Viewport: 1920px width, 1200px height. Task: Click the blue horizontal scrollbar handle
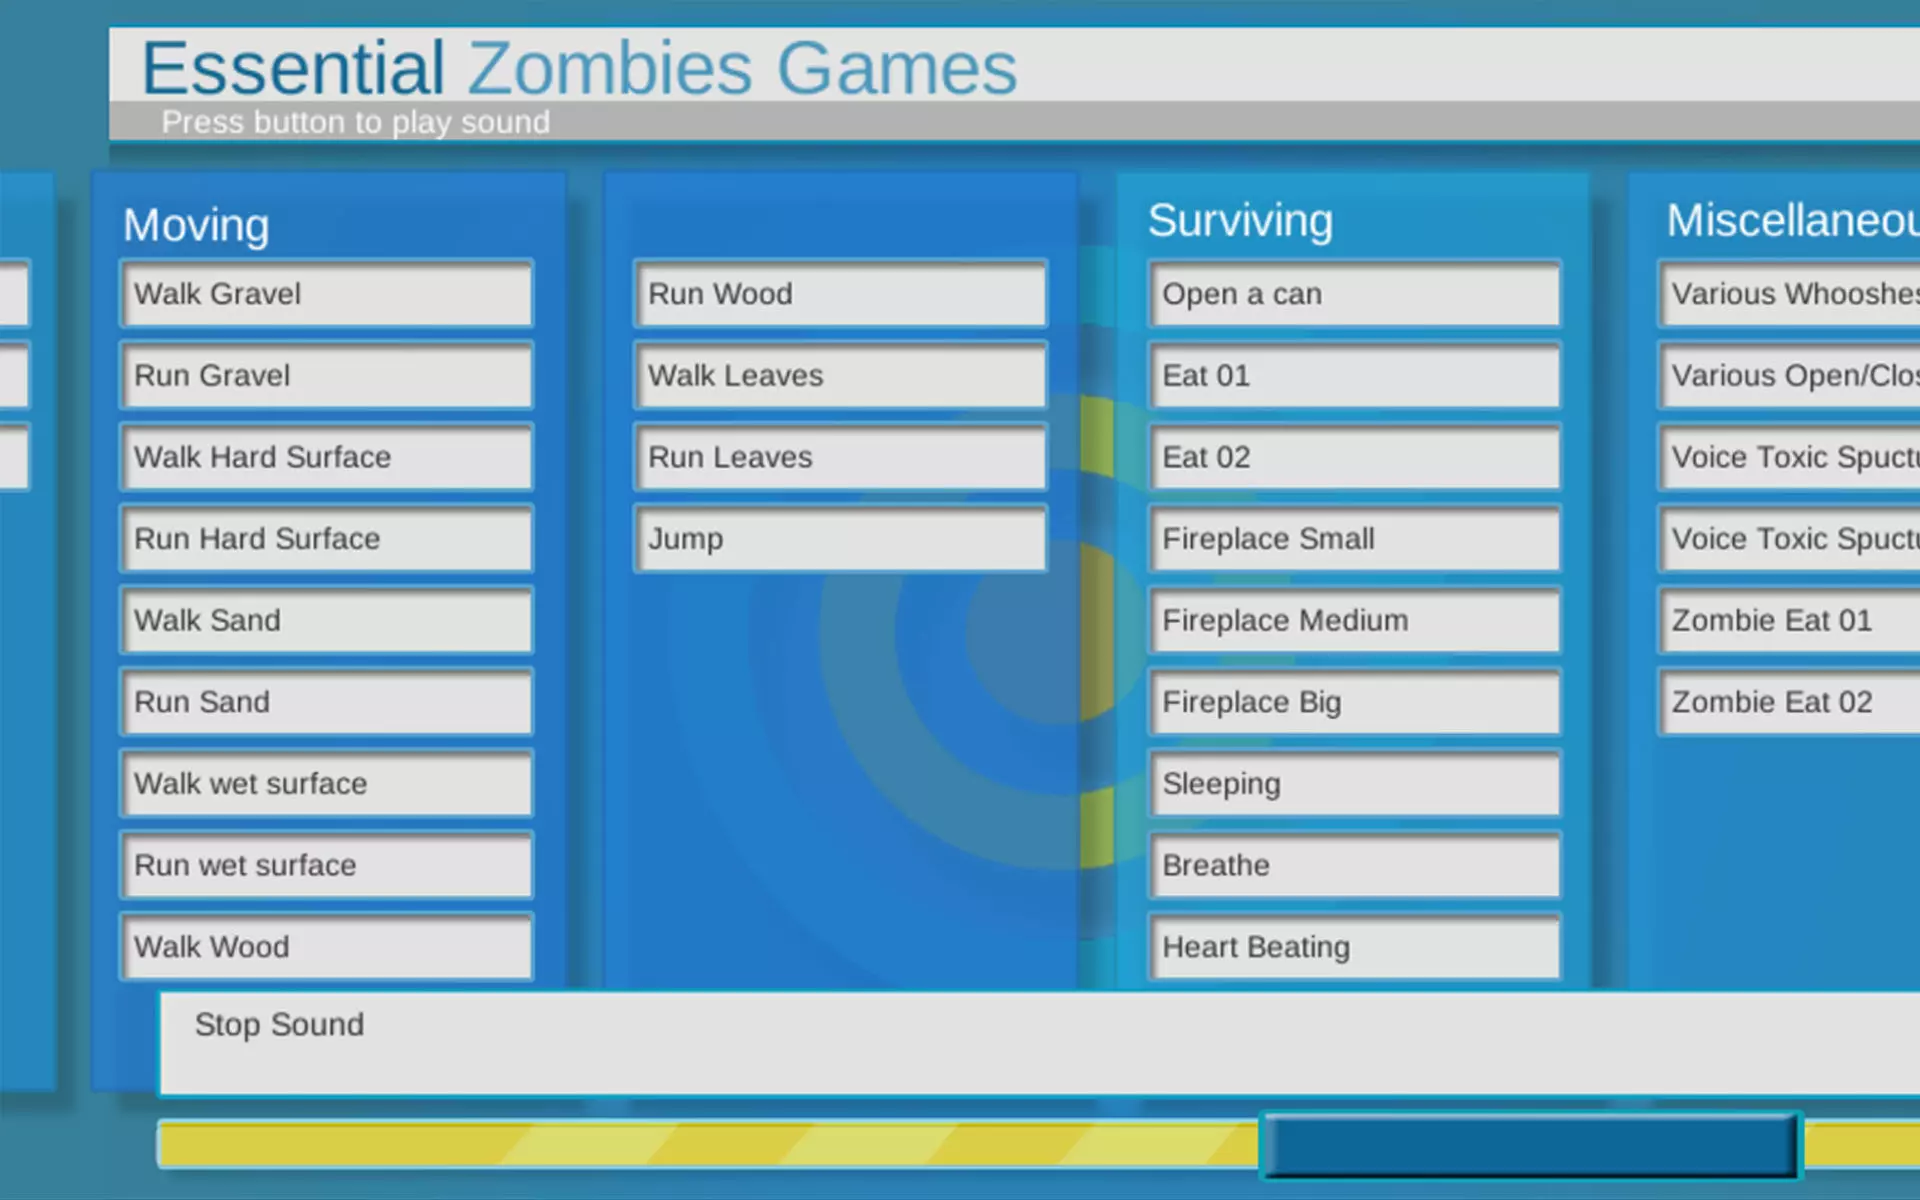1530,1146
